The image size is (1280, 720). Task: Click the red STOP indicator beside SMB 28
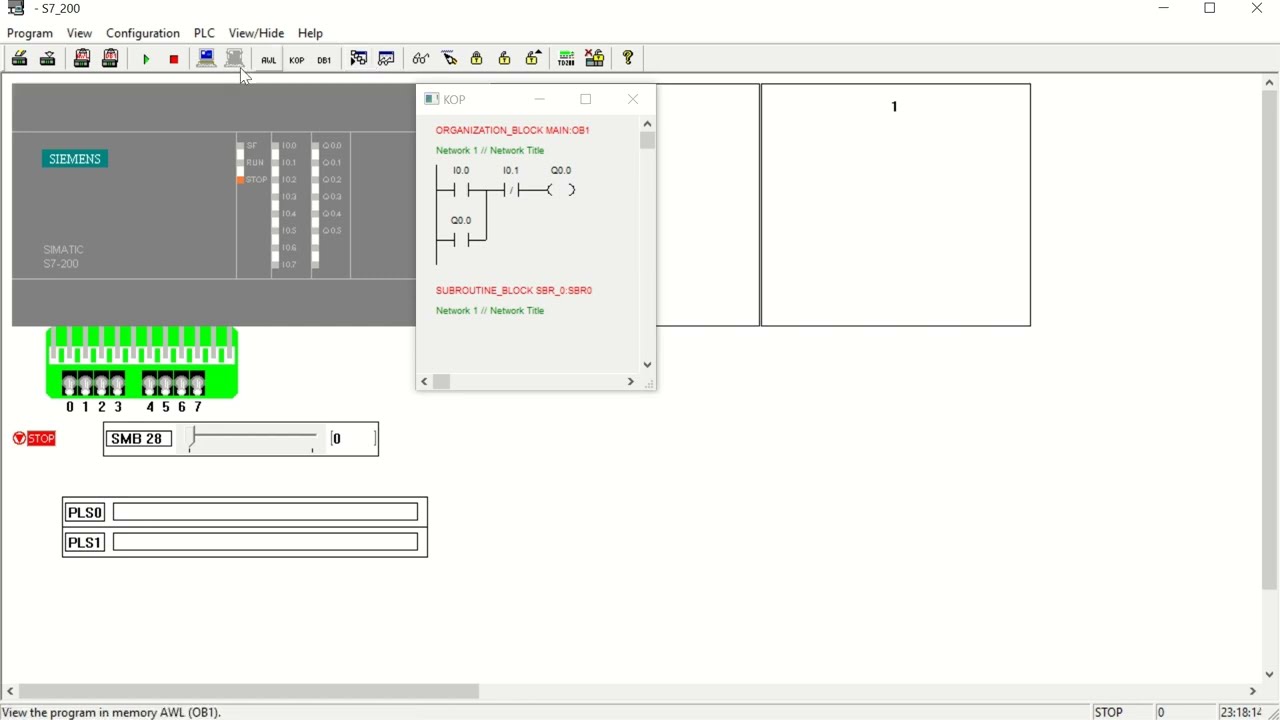point(35,439)
